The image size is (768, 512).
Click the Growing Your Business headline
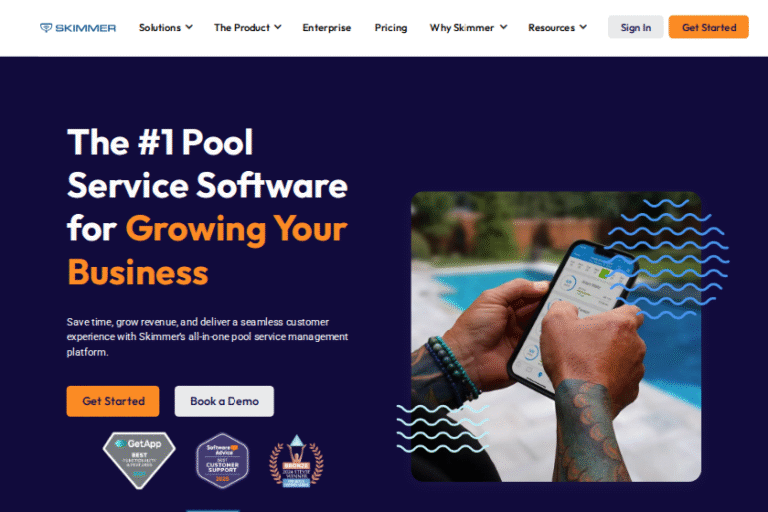(208, 250)
